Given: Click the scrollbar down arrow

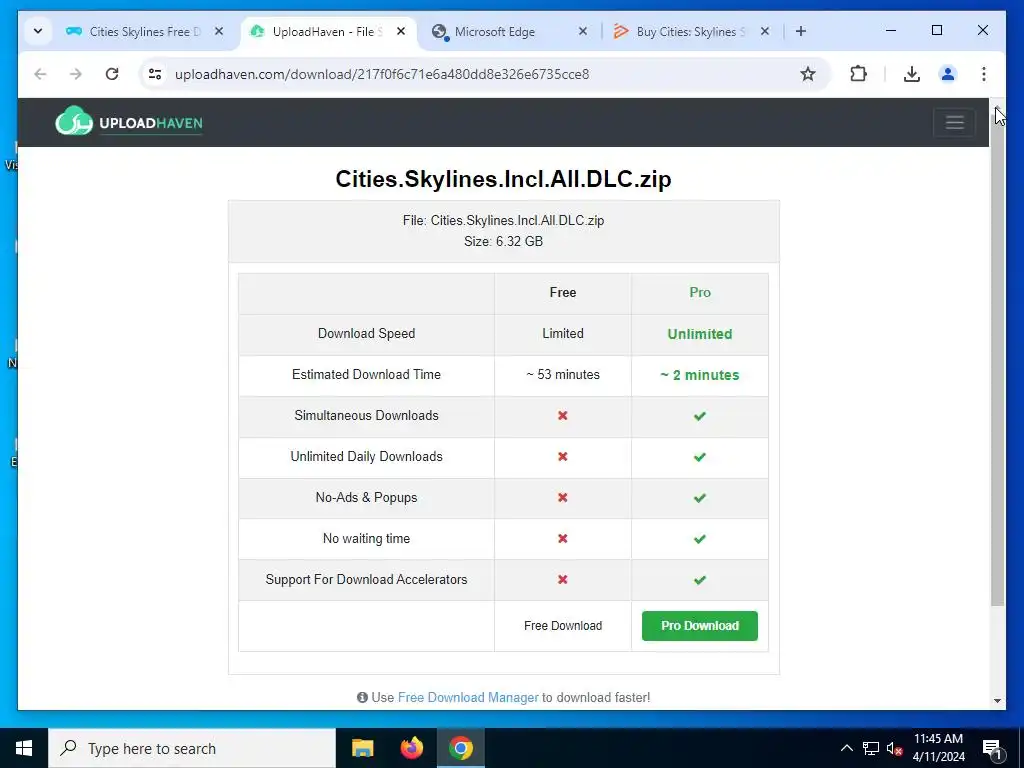Looking at the screenshot, I should tap(997, 701).
